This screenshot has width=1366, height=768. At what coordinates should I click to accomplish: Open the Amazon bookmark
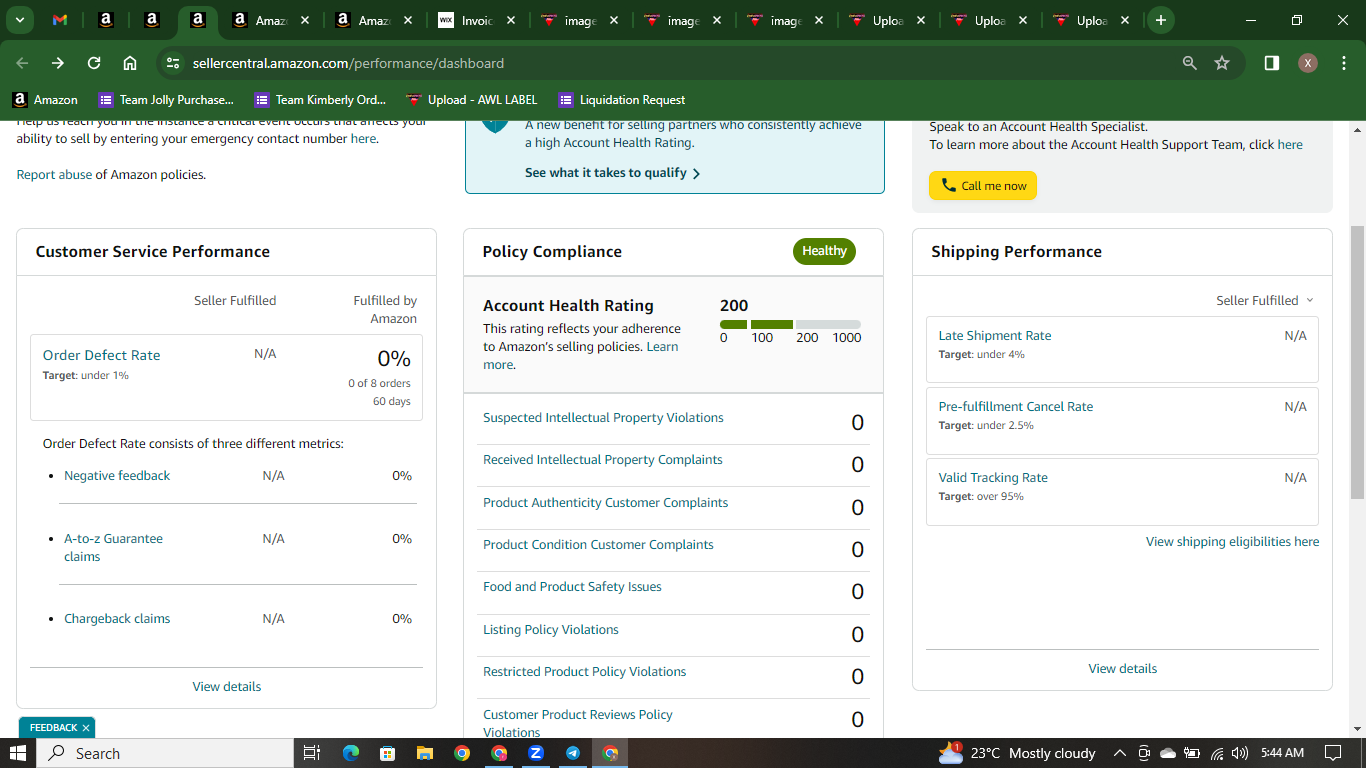[45, 100]
